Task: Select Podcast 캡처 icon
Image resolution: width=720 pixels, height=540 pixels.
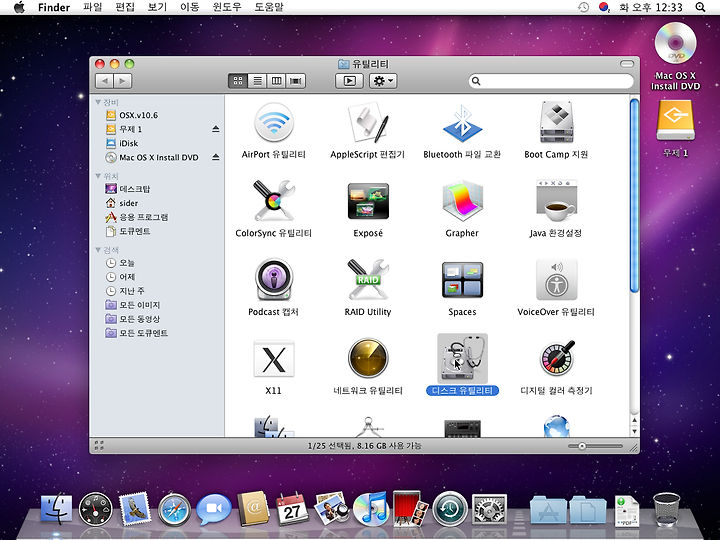Action: tap(274, 279)
